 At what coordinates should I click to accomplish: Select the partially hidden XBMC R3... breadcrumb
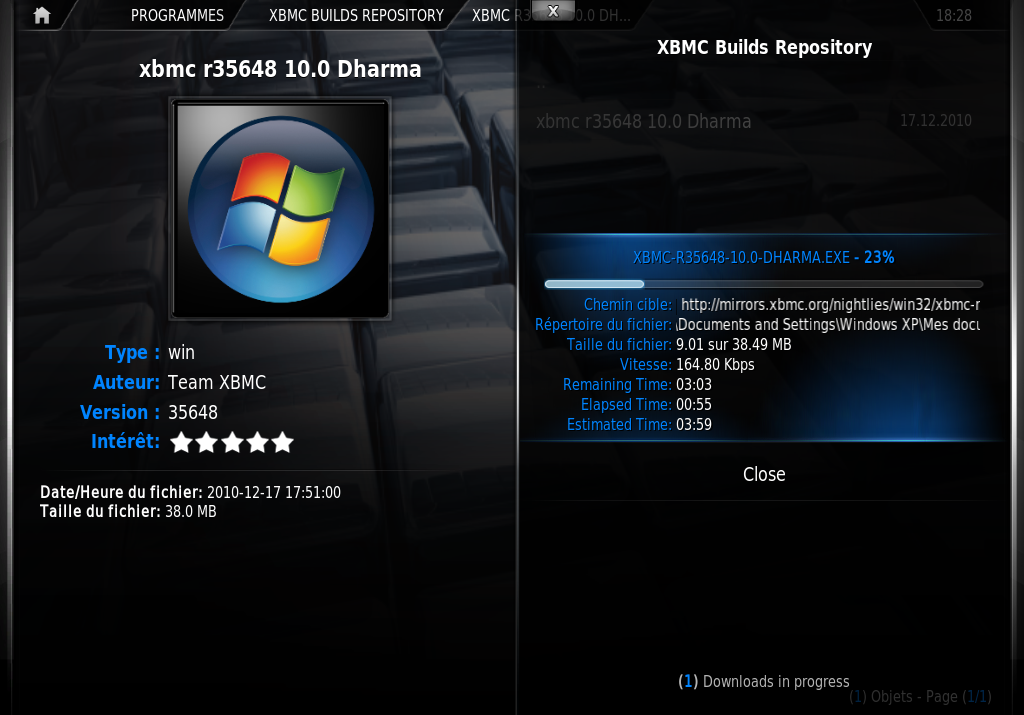pyautogui.click(x=551, y=16)
